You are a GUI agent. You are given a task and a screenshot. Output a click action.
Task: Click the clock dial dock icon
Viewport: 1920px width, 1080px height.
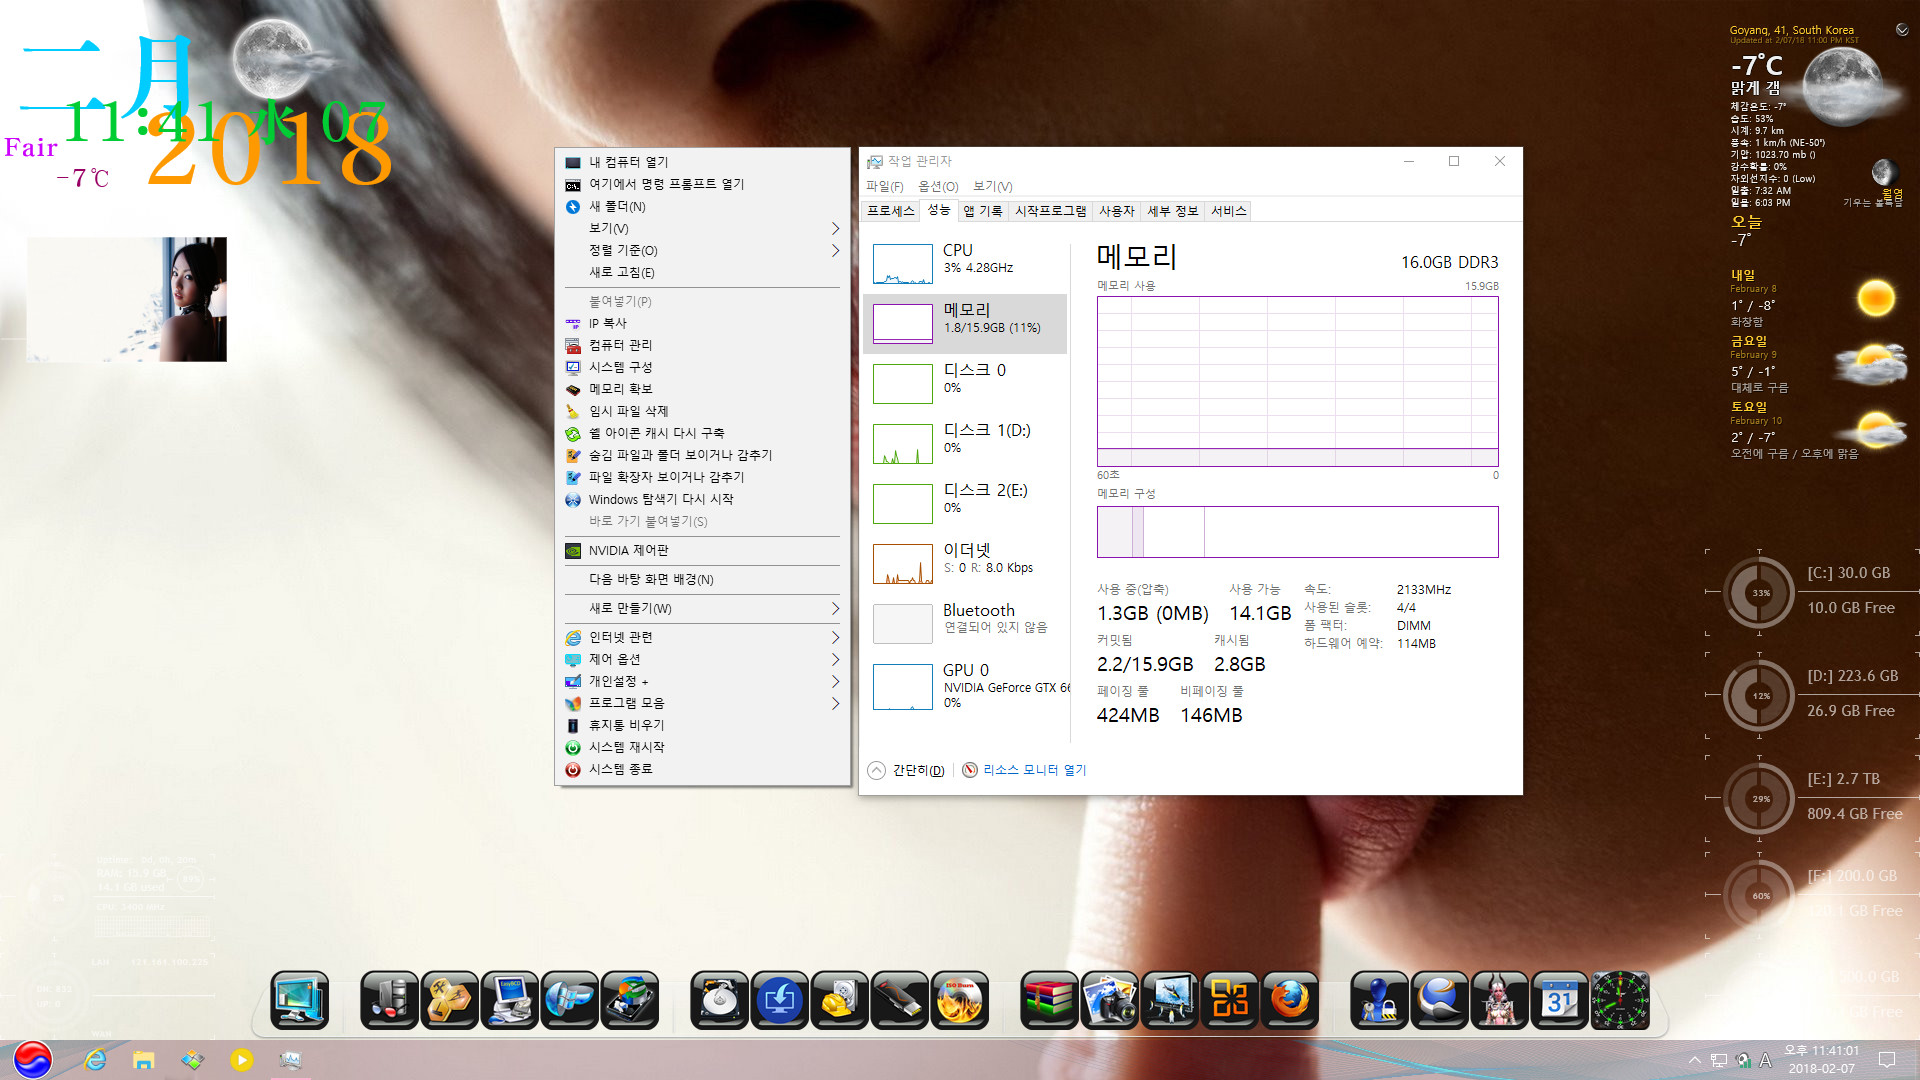[x=1620, y=999]
